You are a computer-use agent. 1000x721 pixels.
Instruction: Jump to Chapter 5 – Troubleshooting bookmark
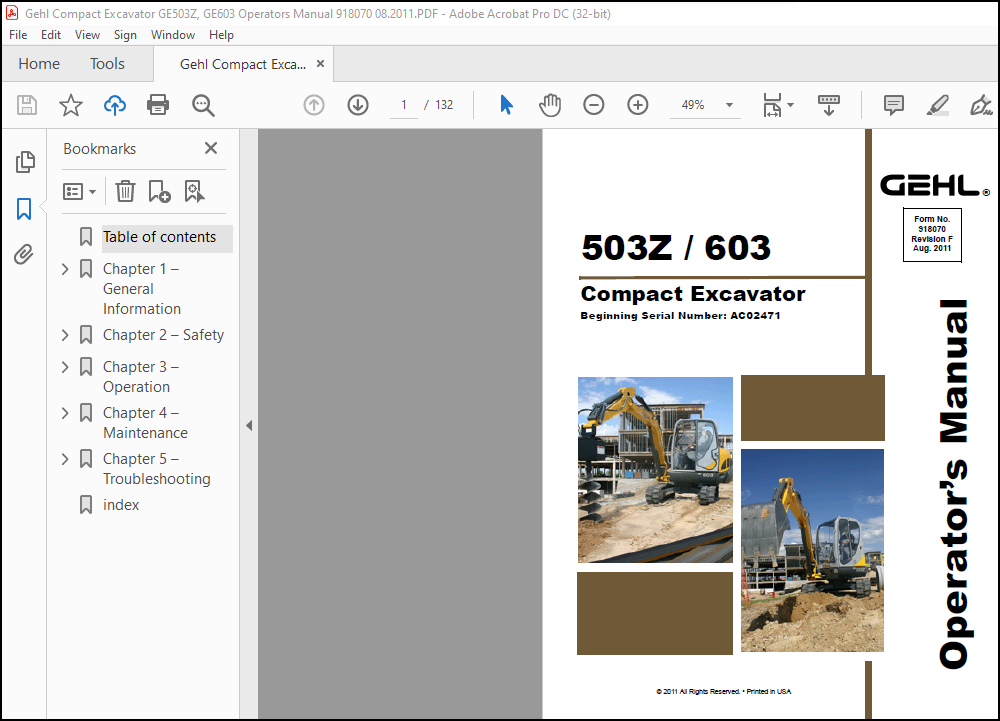point(157,469)
